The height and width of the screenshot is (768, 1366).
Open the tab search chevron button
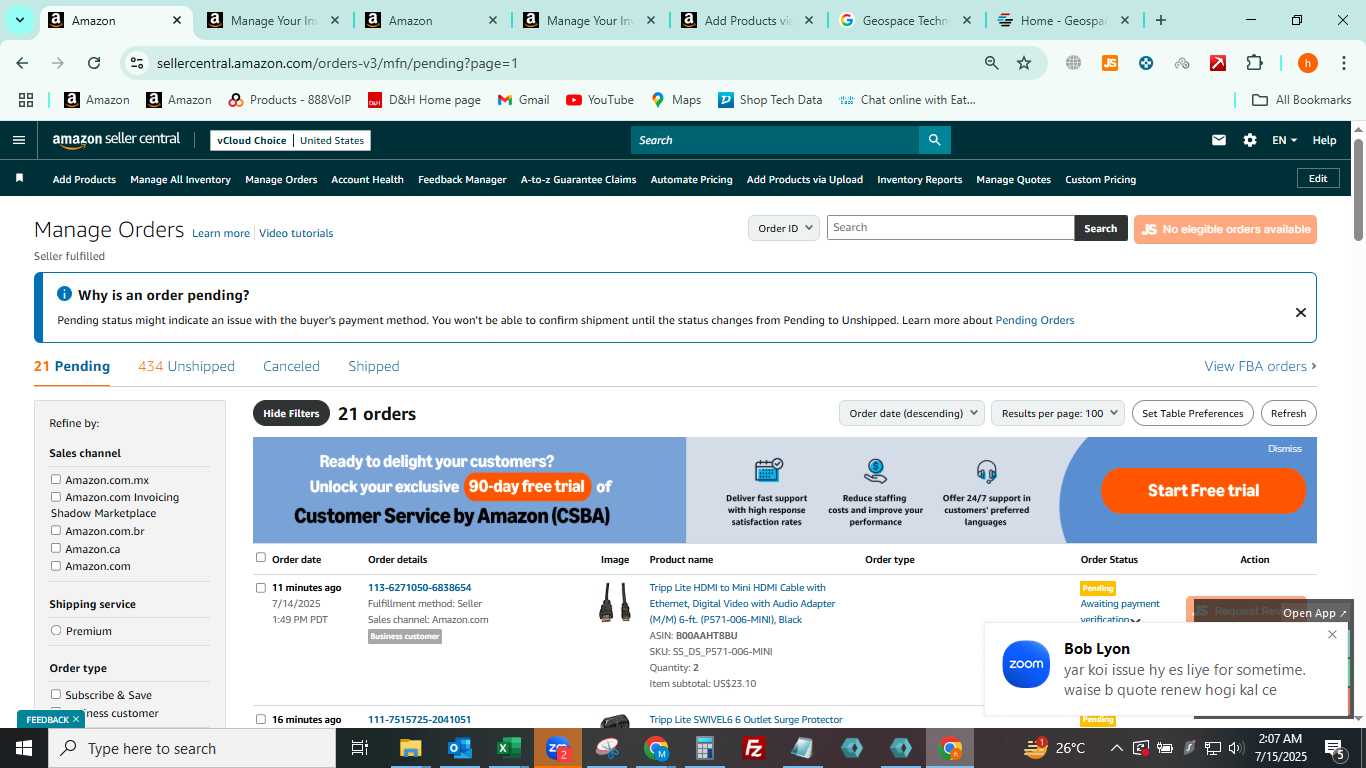20,20
